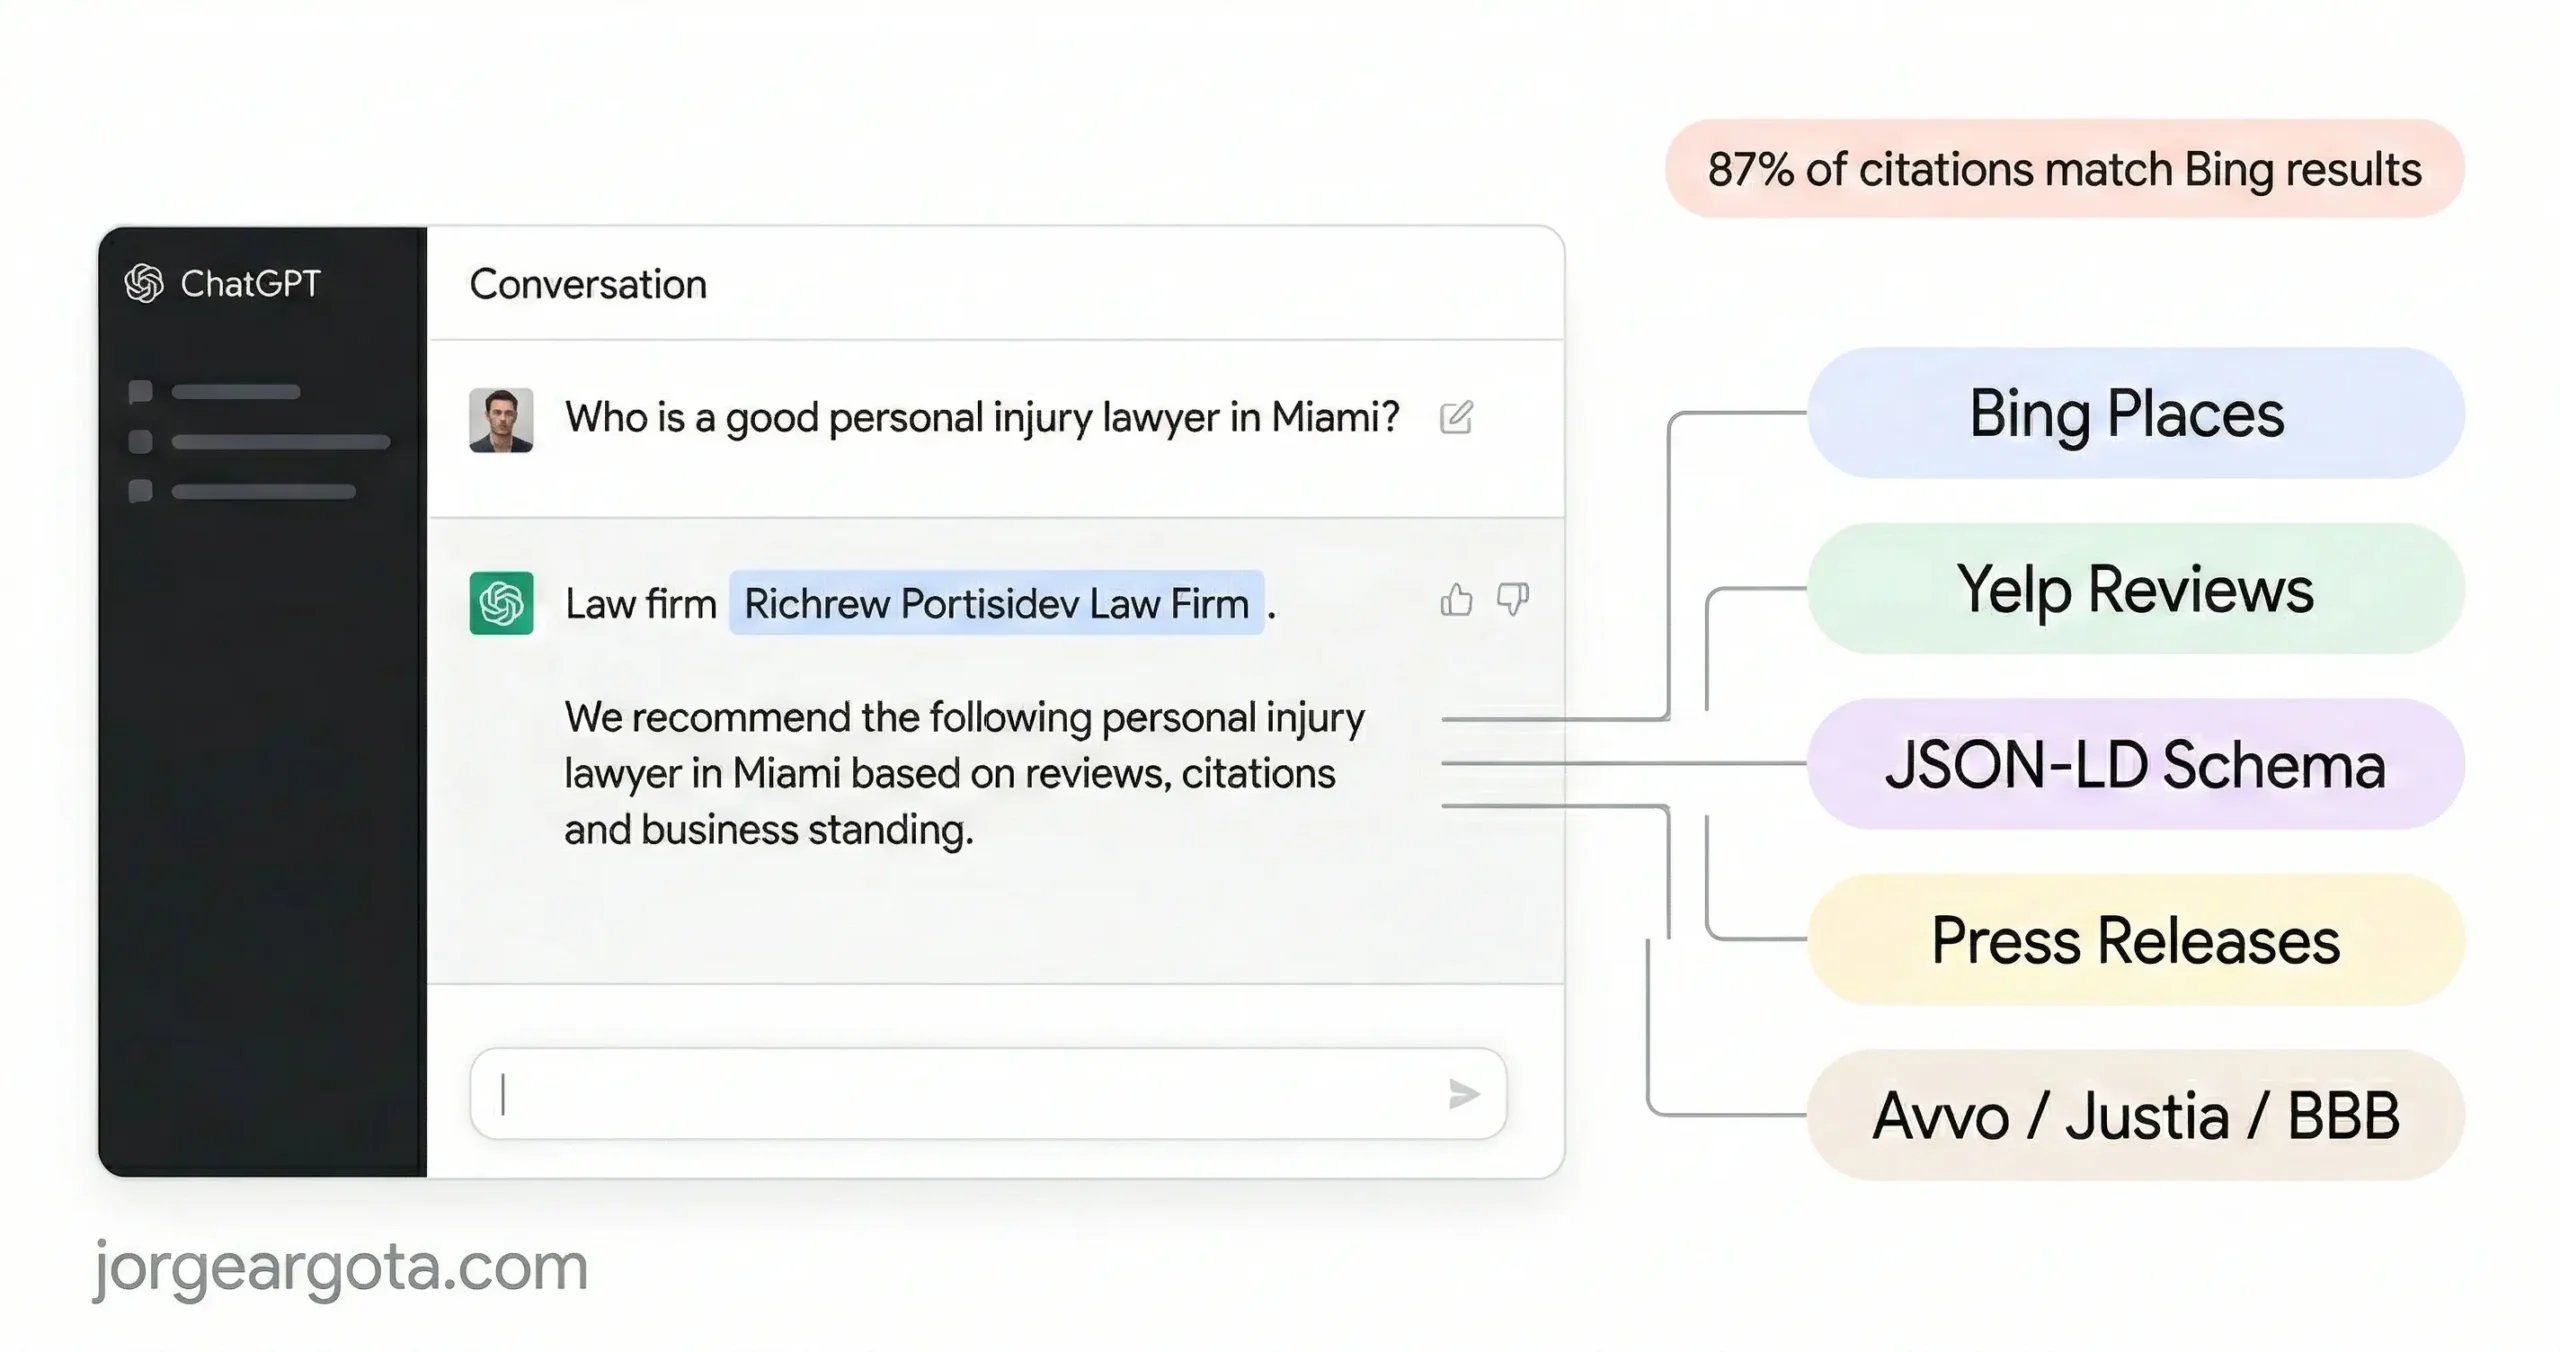Click the ChatGPT logo icon in sidebar
The width and height of the screenshot is (2560, 1352).
[x=144, y=284]
